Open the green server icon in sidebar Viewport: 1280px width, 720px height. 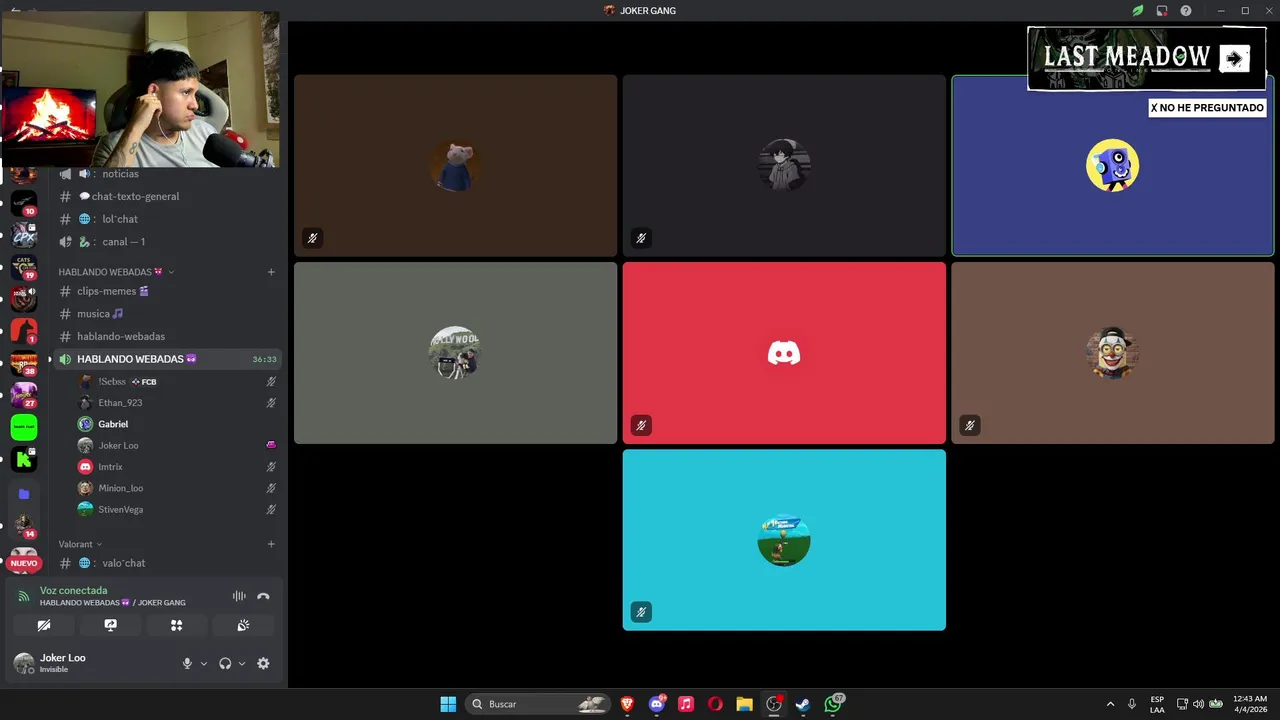click(x=24, y=427)
